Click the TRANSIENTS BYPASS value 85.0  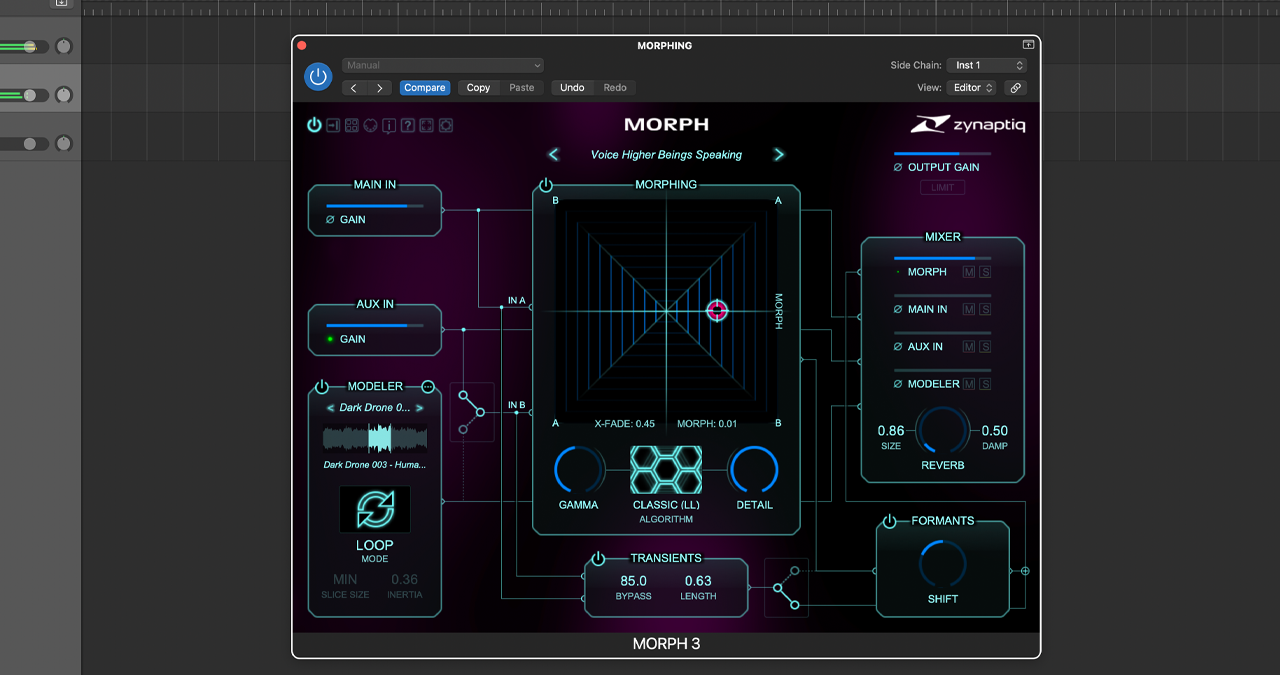point(634,581)
